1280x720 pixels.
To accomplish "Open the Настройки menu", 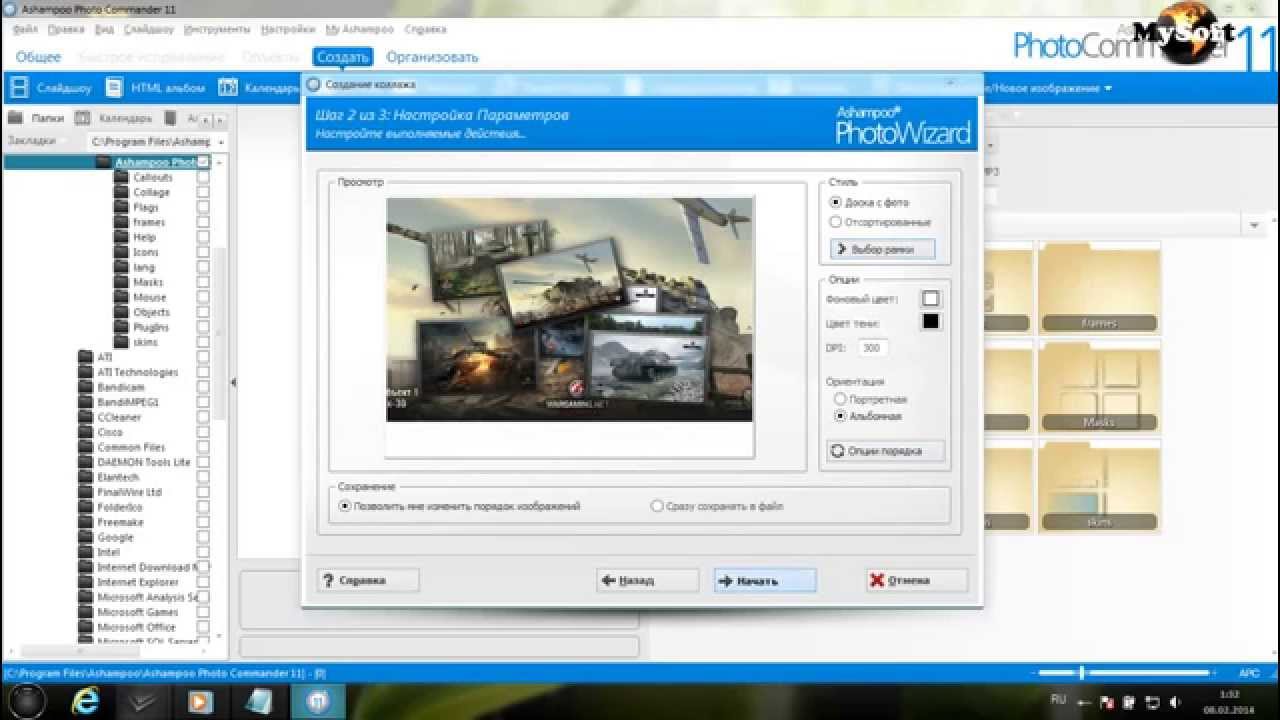I will coord(288,30).
